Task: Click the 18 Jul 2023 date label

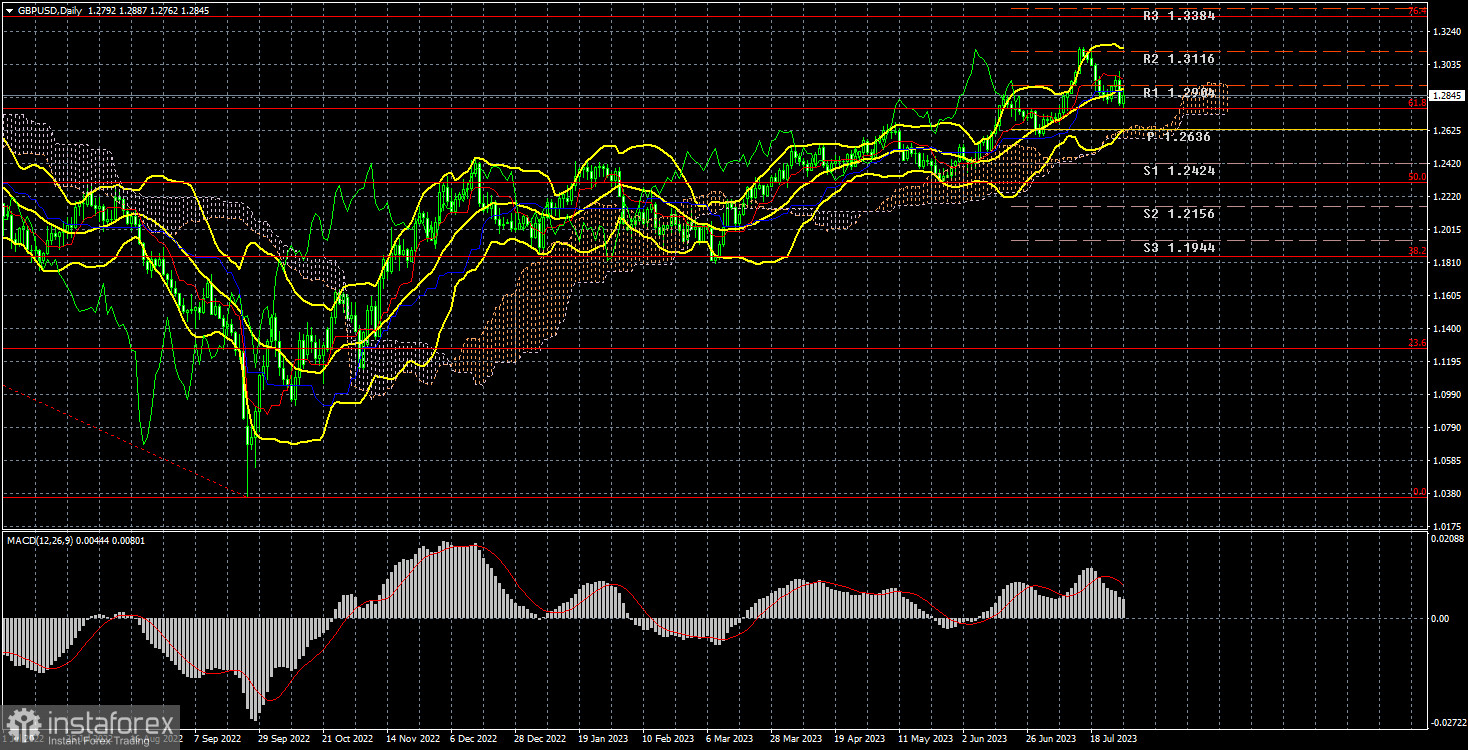Action: pos(1116,739)
